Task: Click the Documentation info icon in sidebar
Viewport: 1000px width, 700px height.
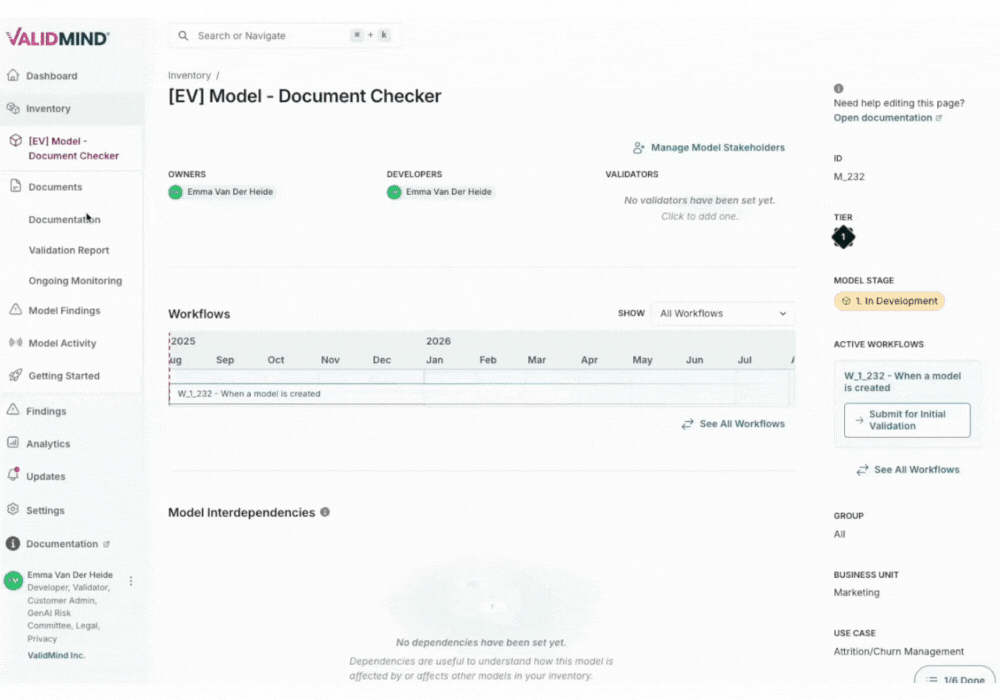Action: coord(13,543)
